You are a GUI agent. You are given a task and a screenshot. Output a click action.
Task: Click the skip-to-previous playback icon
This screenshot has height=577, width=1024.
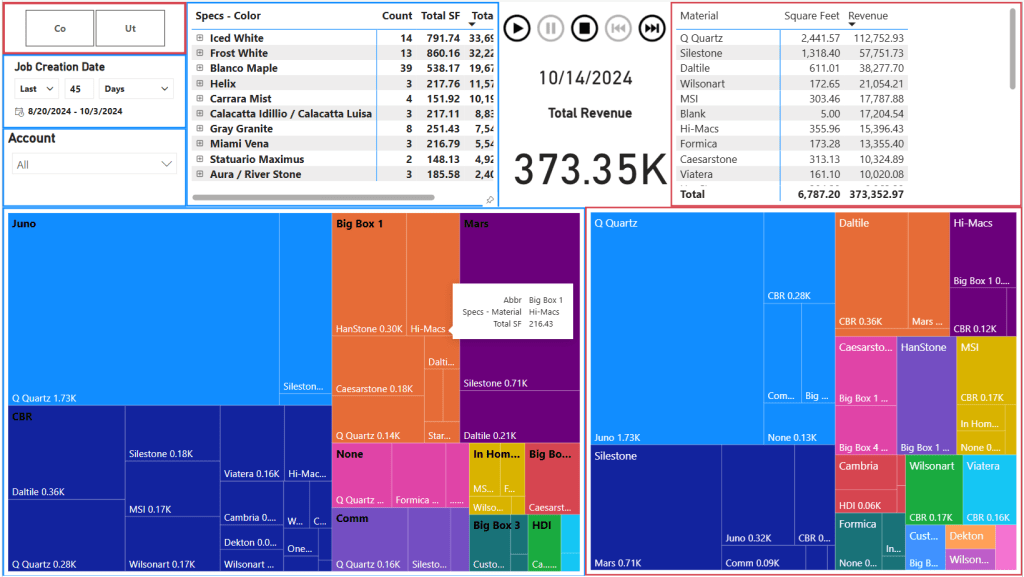click(x=619, y=28)
